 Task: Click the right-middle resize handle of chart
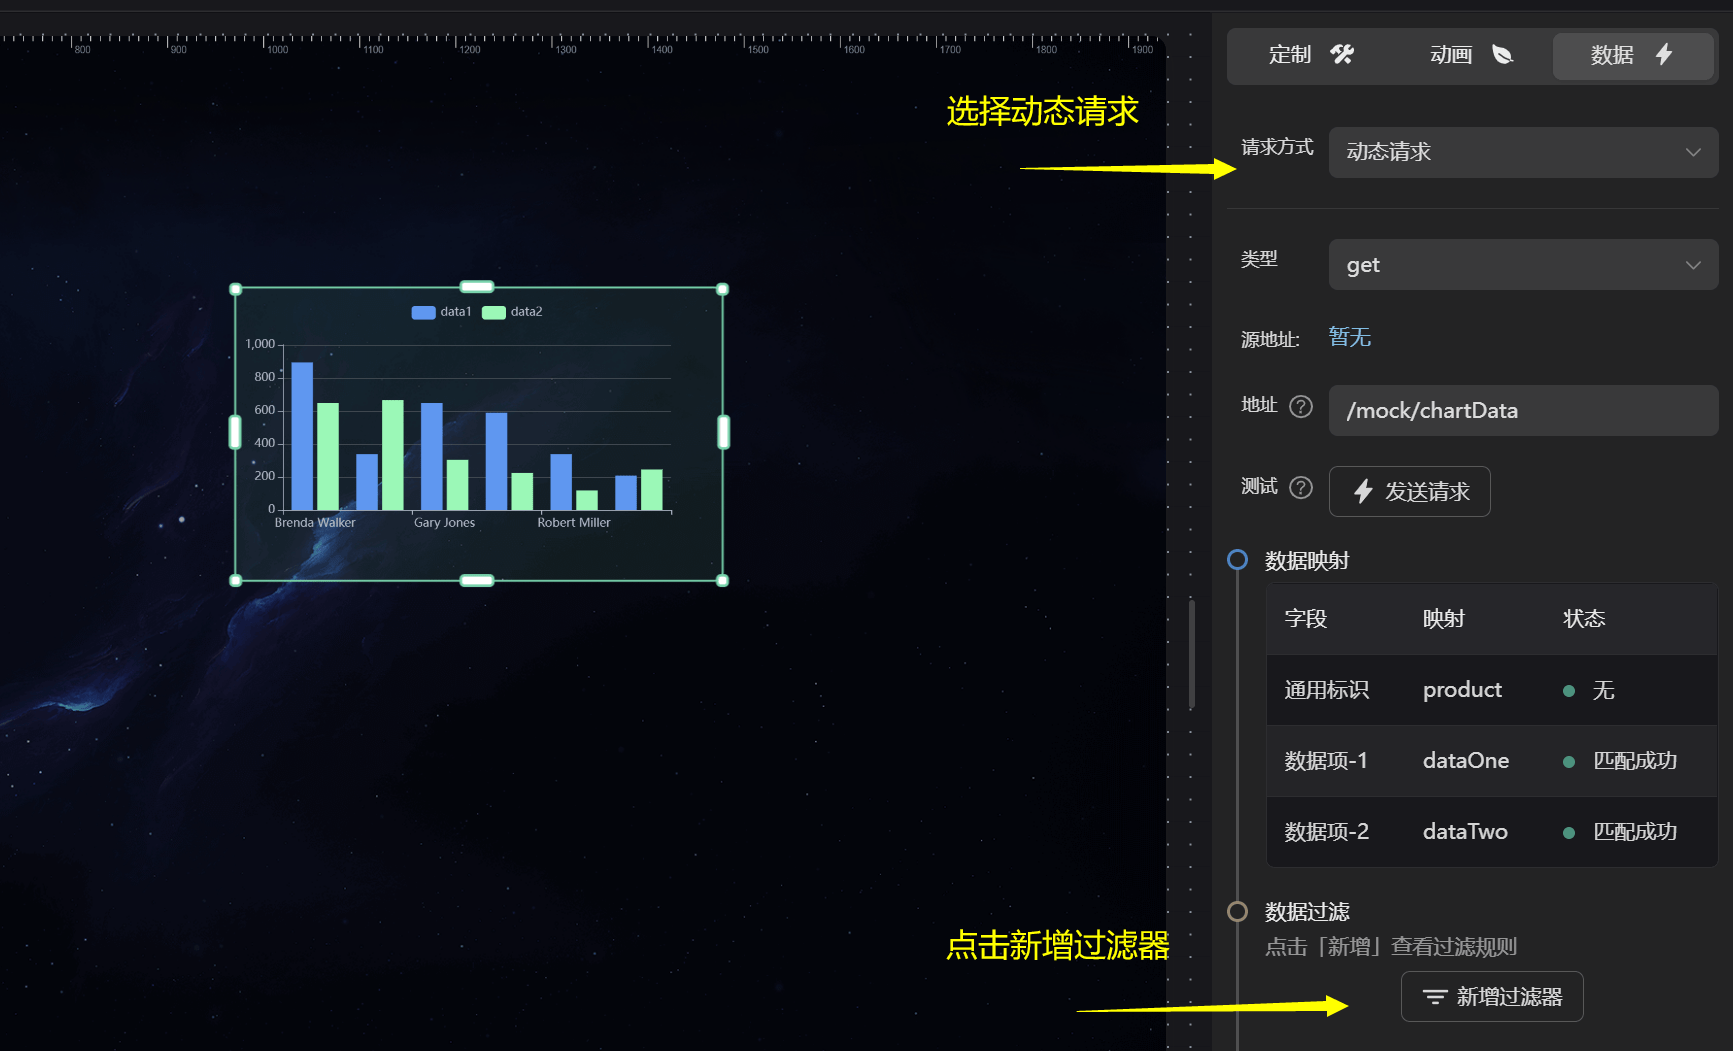[x=724, y=432]
